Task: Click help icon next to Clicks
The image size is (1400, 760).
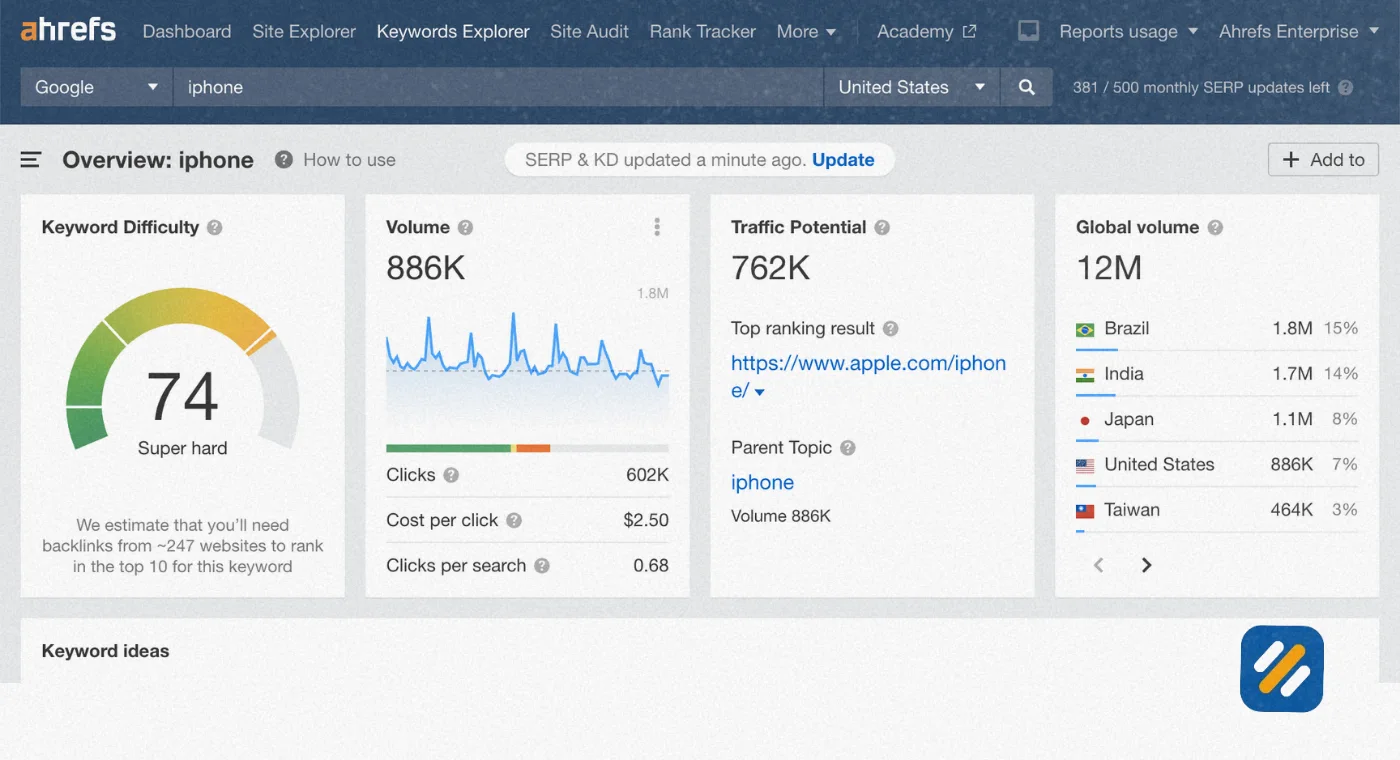Action: click(x=451, y=475)
